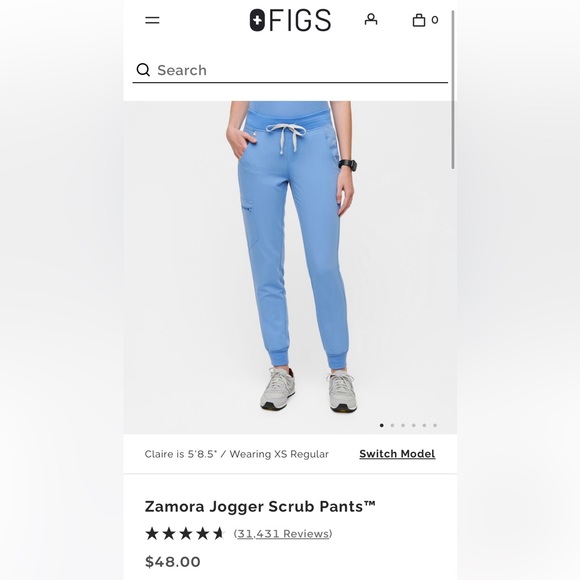Select the fourth carousel dot

tap(414, 425)
